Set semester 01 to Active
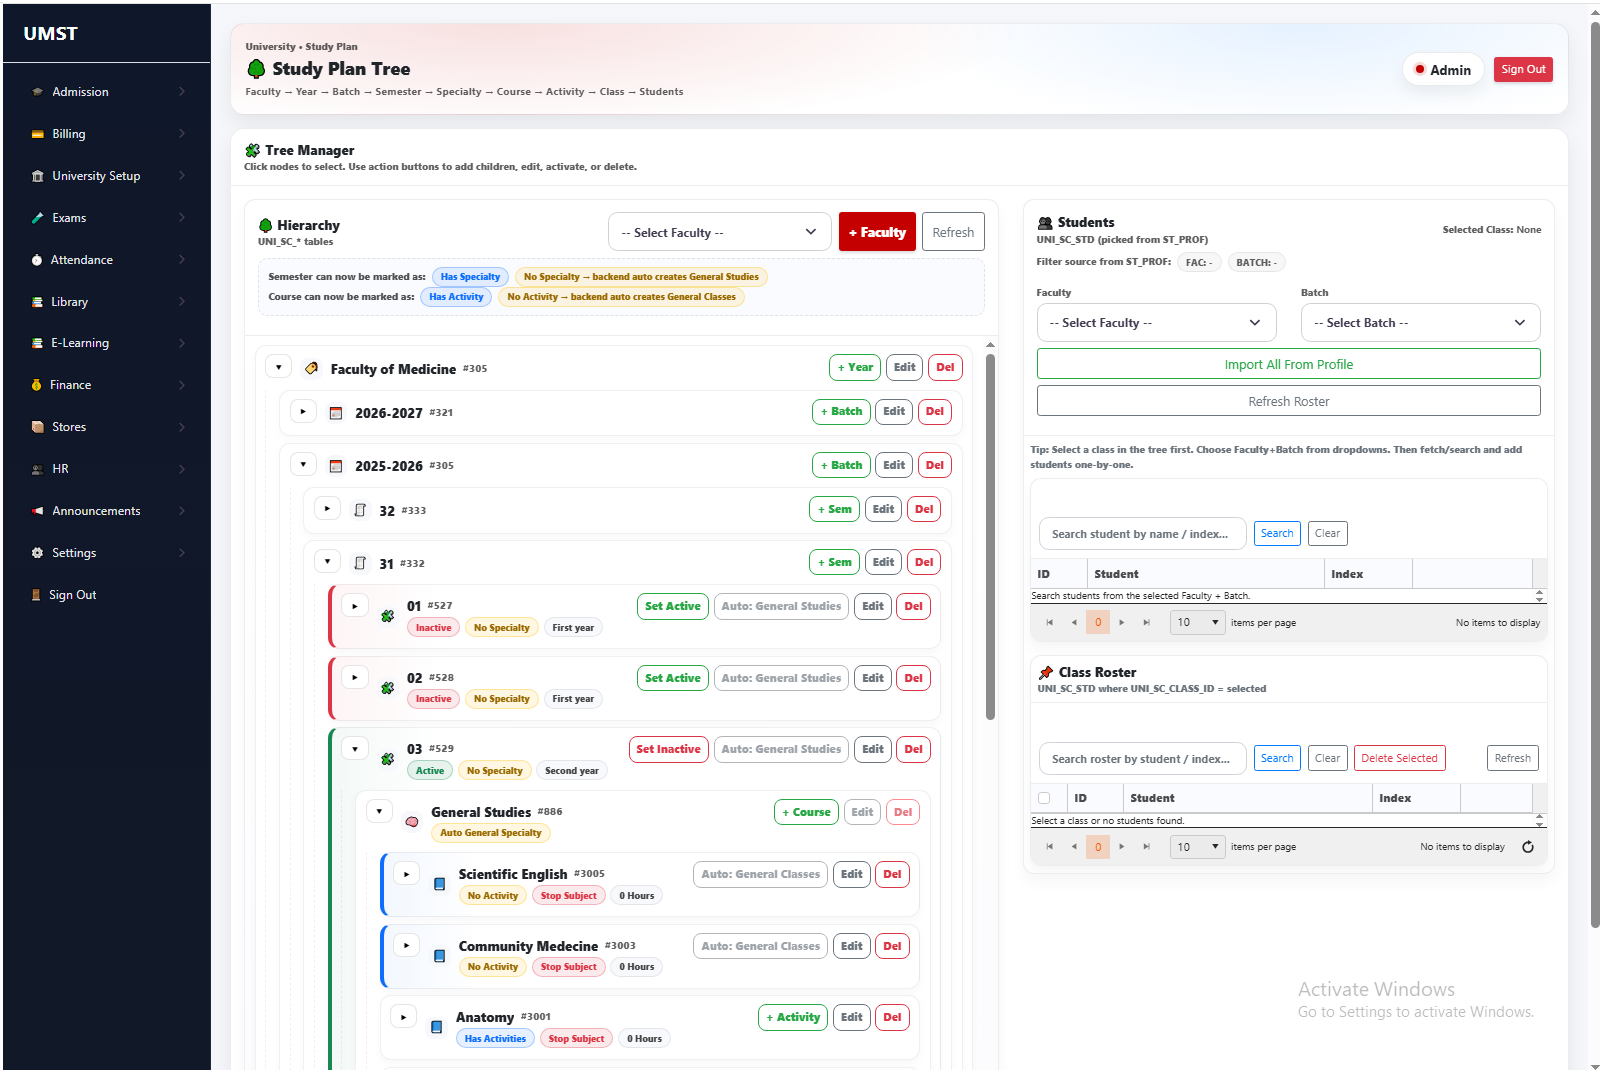 click(673, 606)
